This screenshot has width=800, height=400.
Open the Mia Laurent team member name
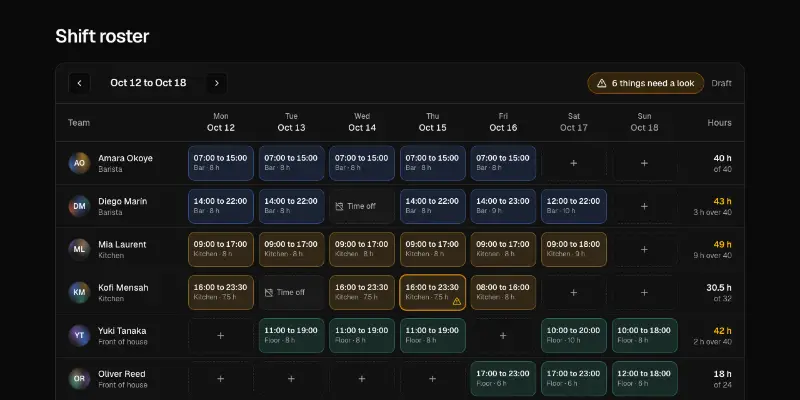pyautogui.click(x=122, y=244)
